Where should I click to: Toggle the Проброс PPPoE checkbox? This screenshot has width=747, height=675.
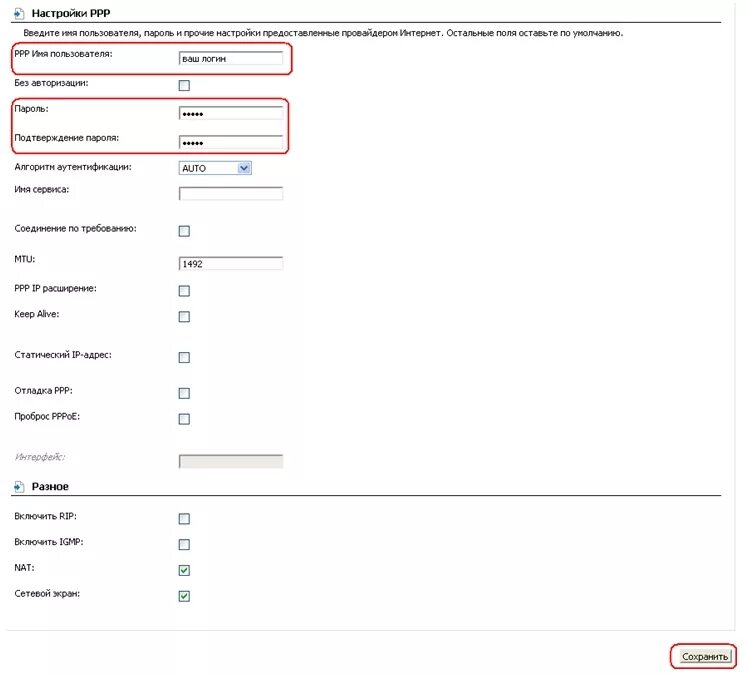coord(184,419)
